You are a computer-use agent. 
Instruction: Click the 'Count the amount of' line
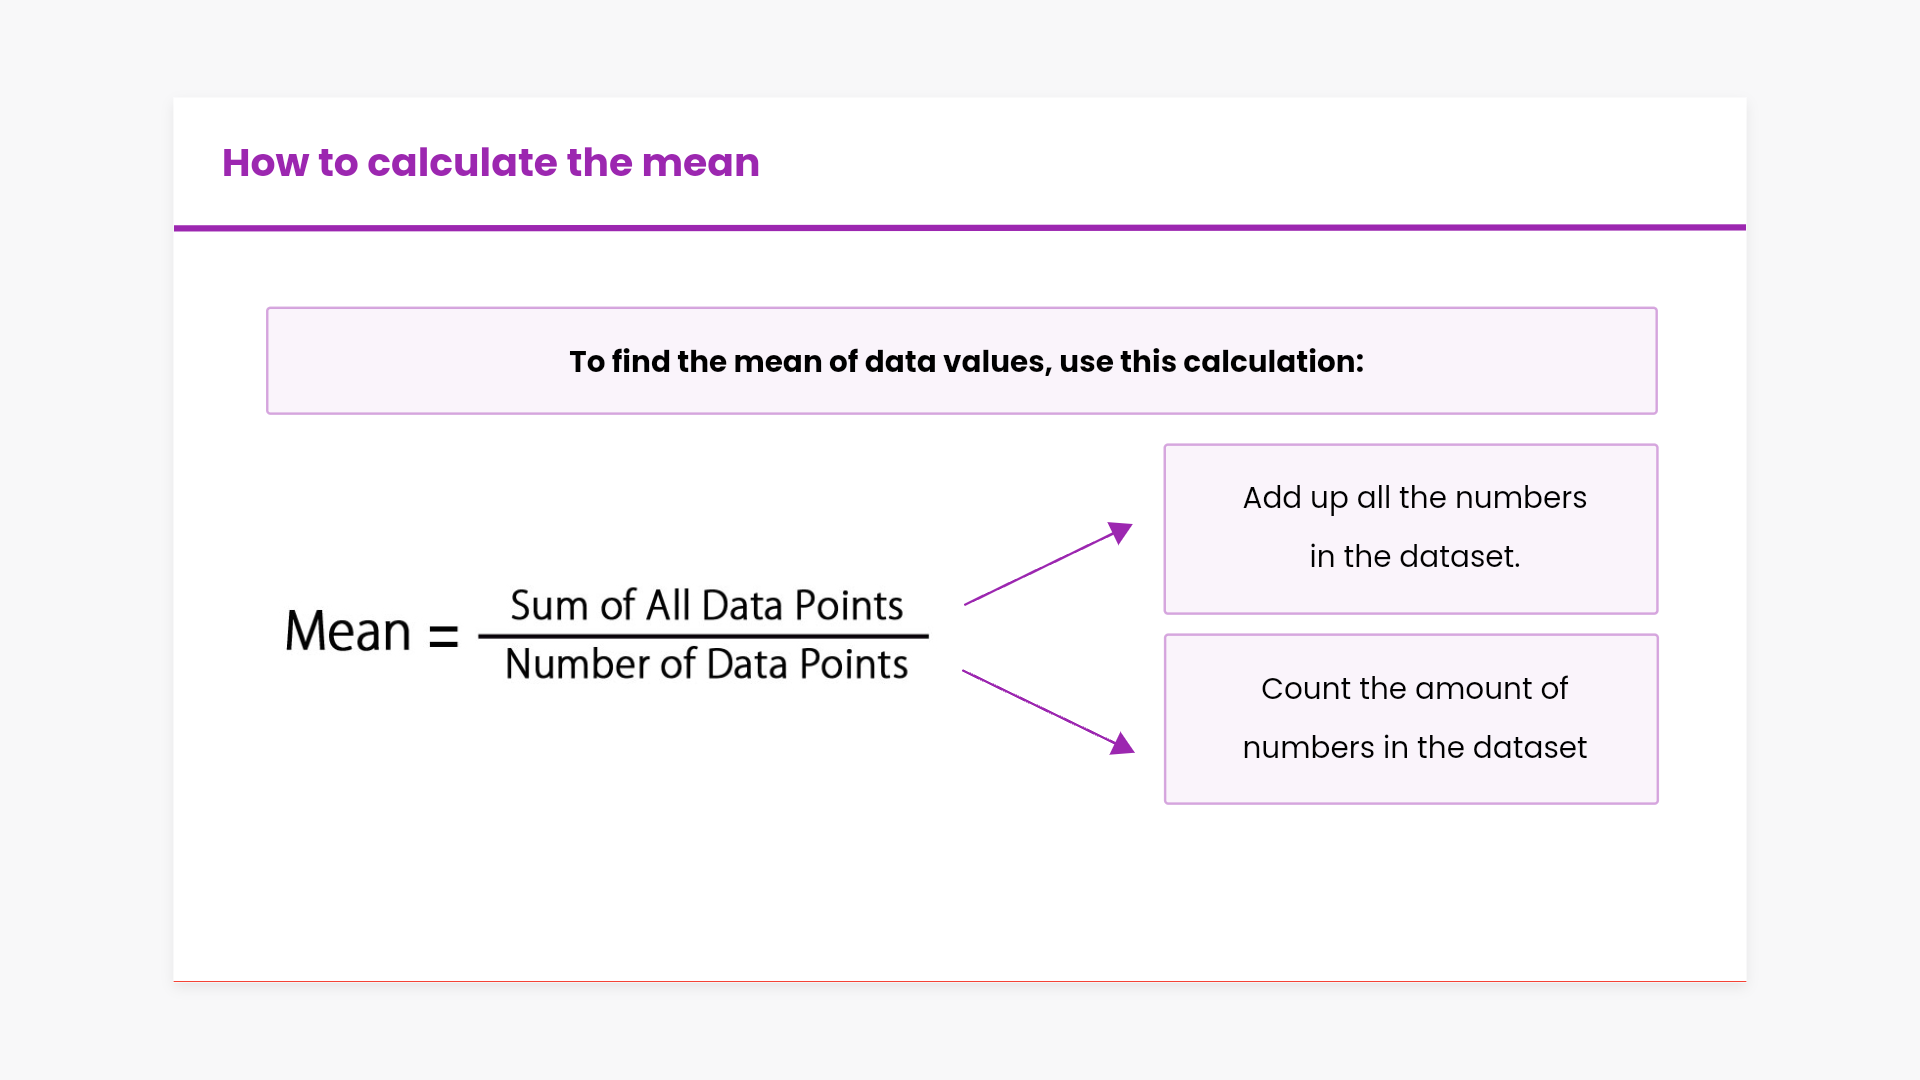coord(1414,688)
